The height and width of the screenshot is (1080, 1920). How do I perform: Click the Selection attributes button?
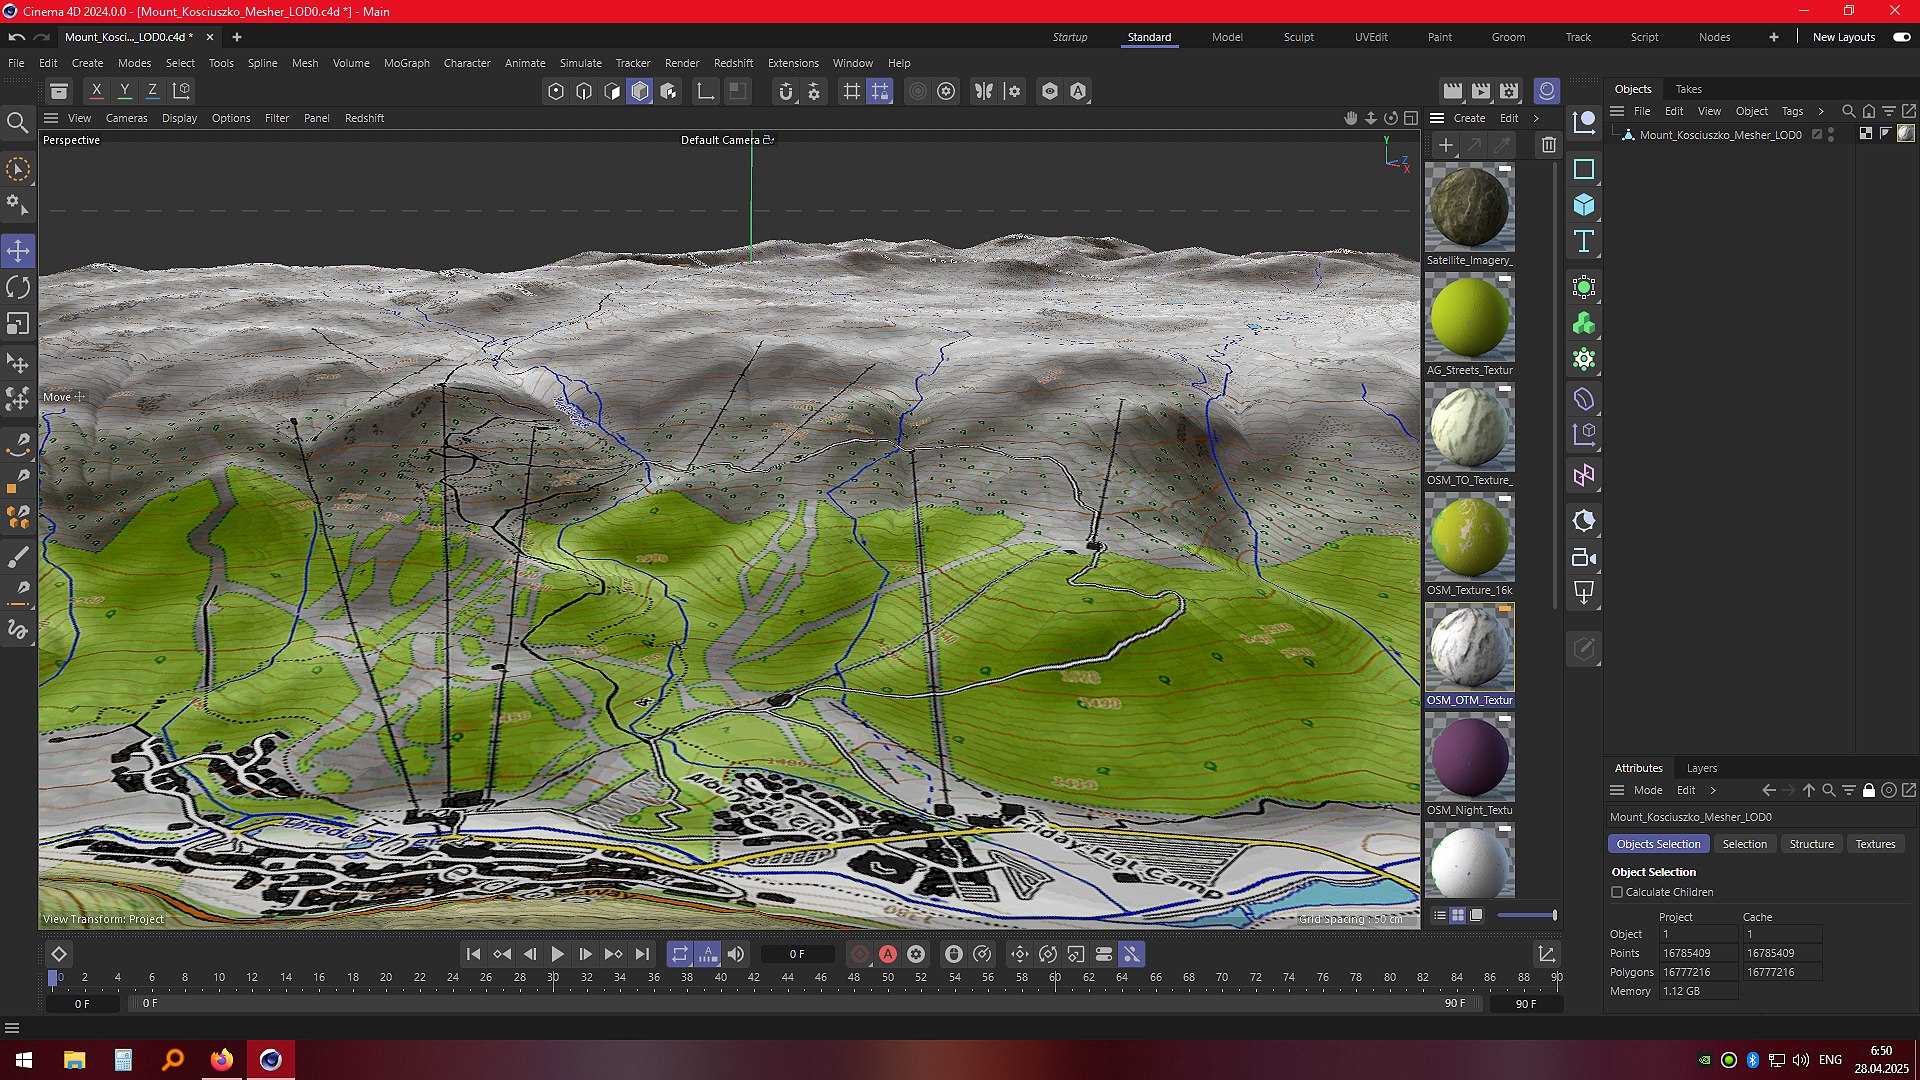click(1744, 844)
